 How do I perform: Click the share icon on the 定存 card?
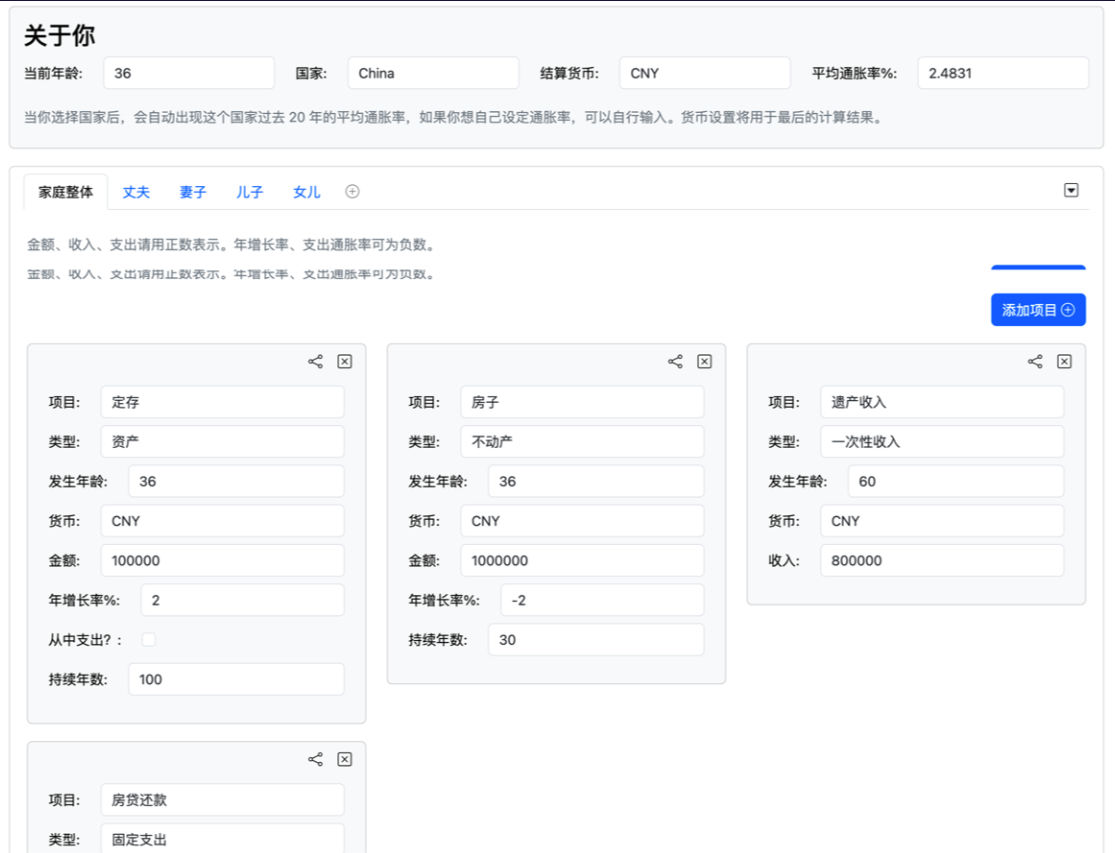pyautogui.click(x=315, y=361)
